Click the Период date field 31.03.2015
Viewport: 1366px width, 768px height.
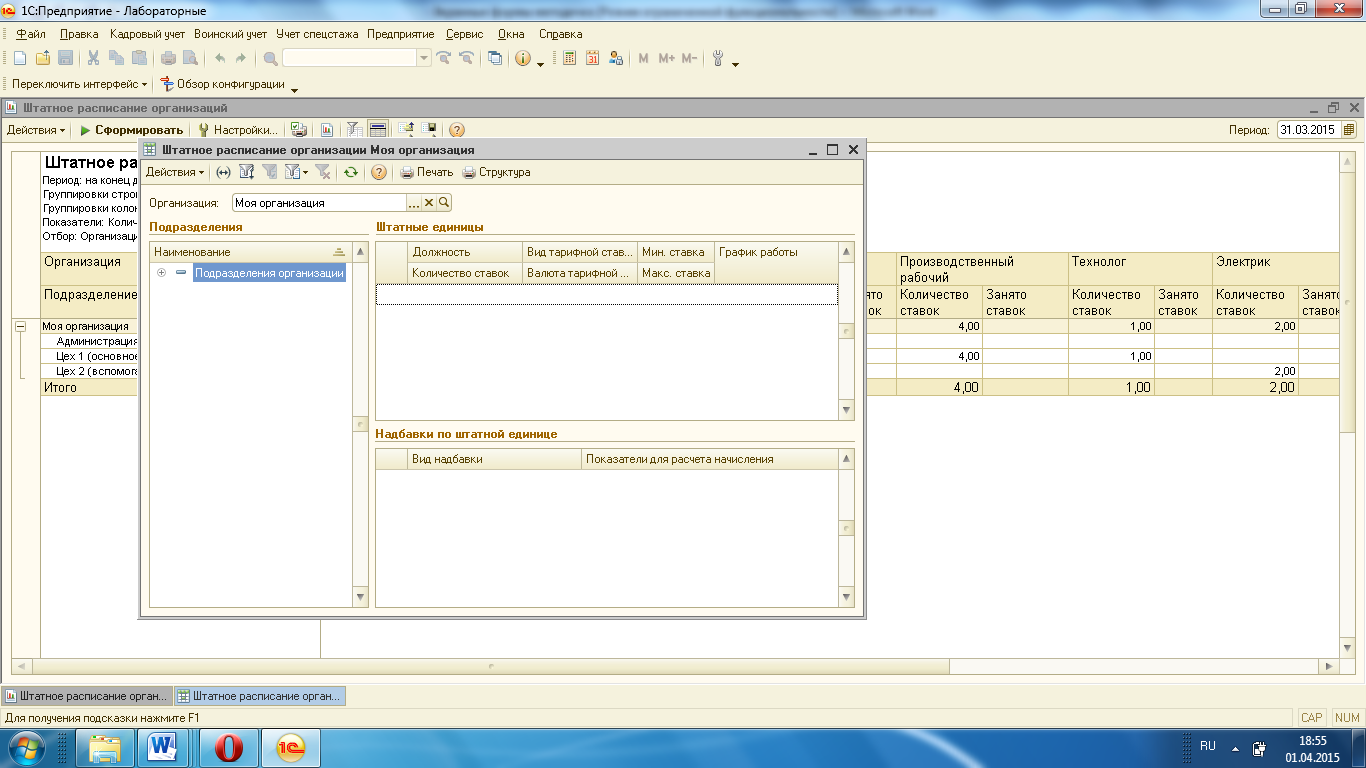pyautogui.click(x=1308, y=130)
